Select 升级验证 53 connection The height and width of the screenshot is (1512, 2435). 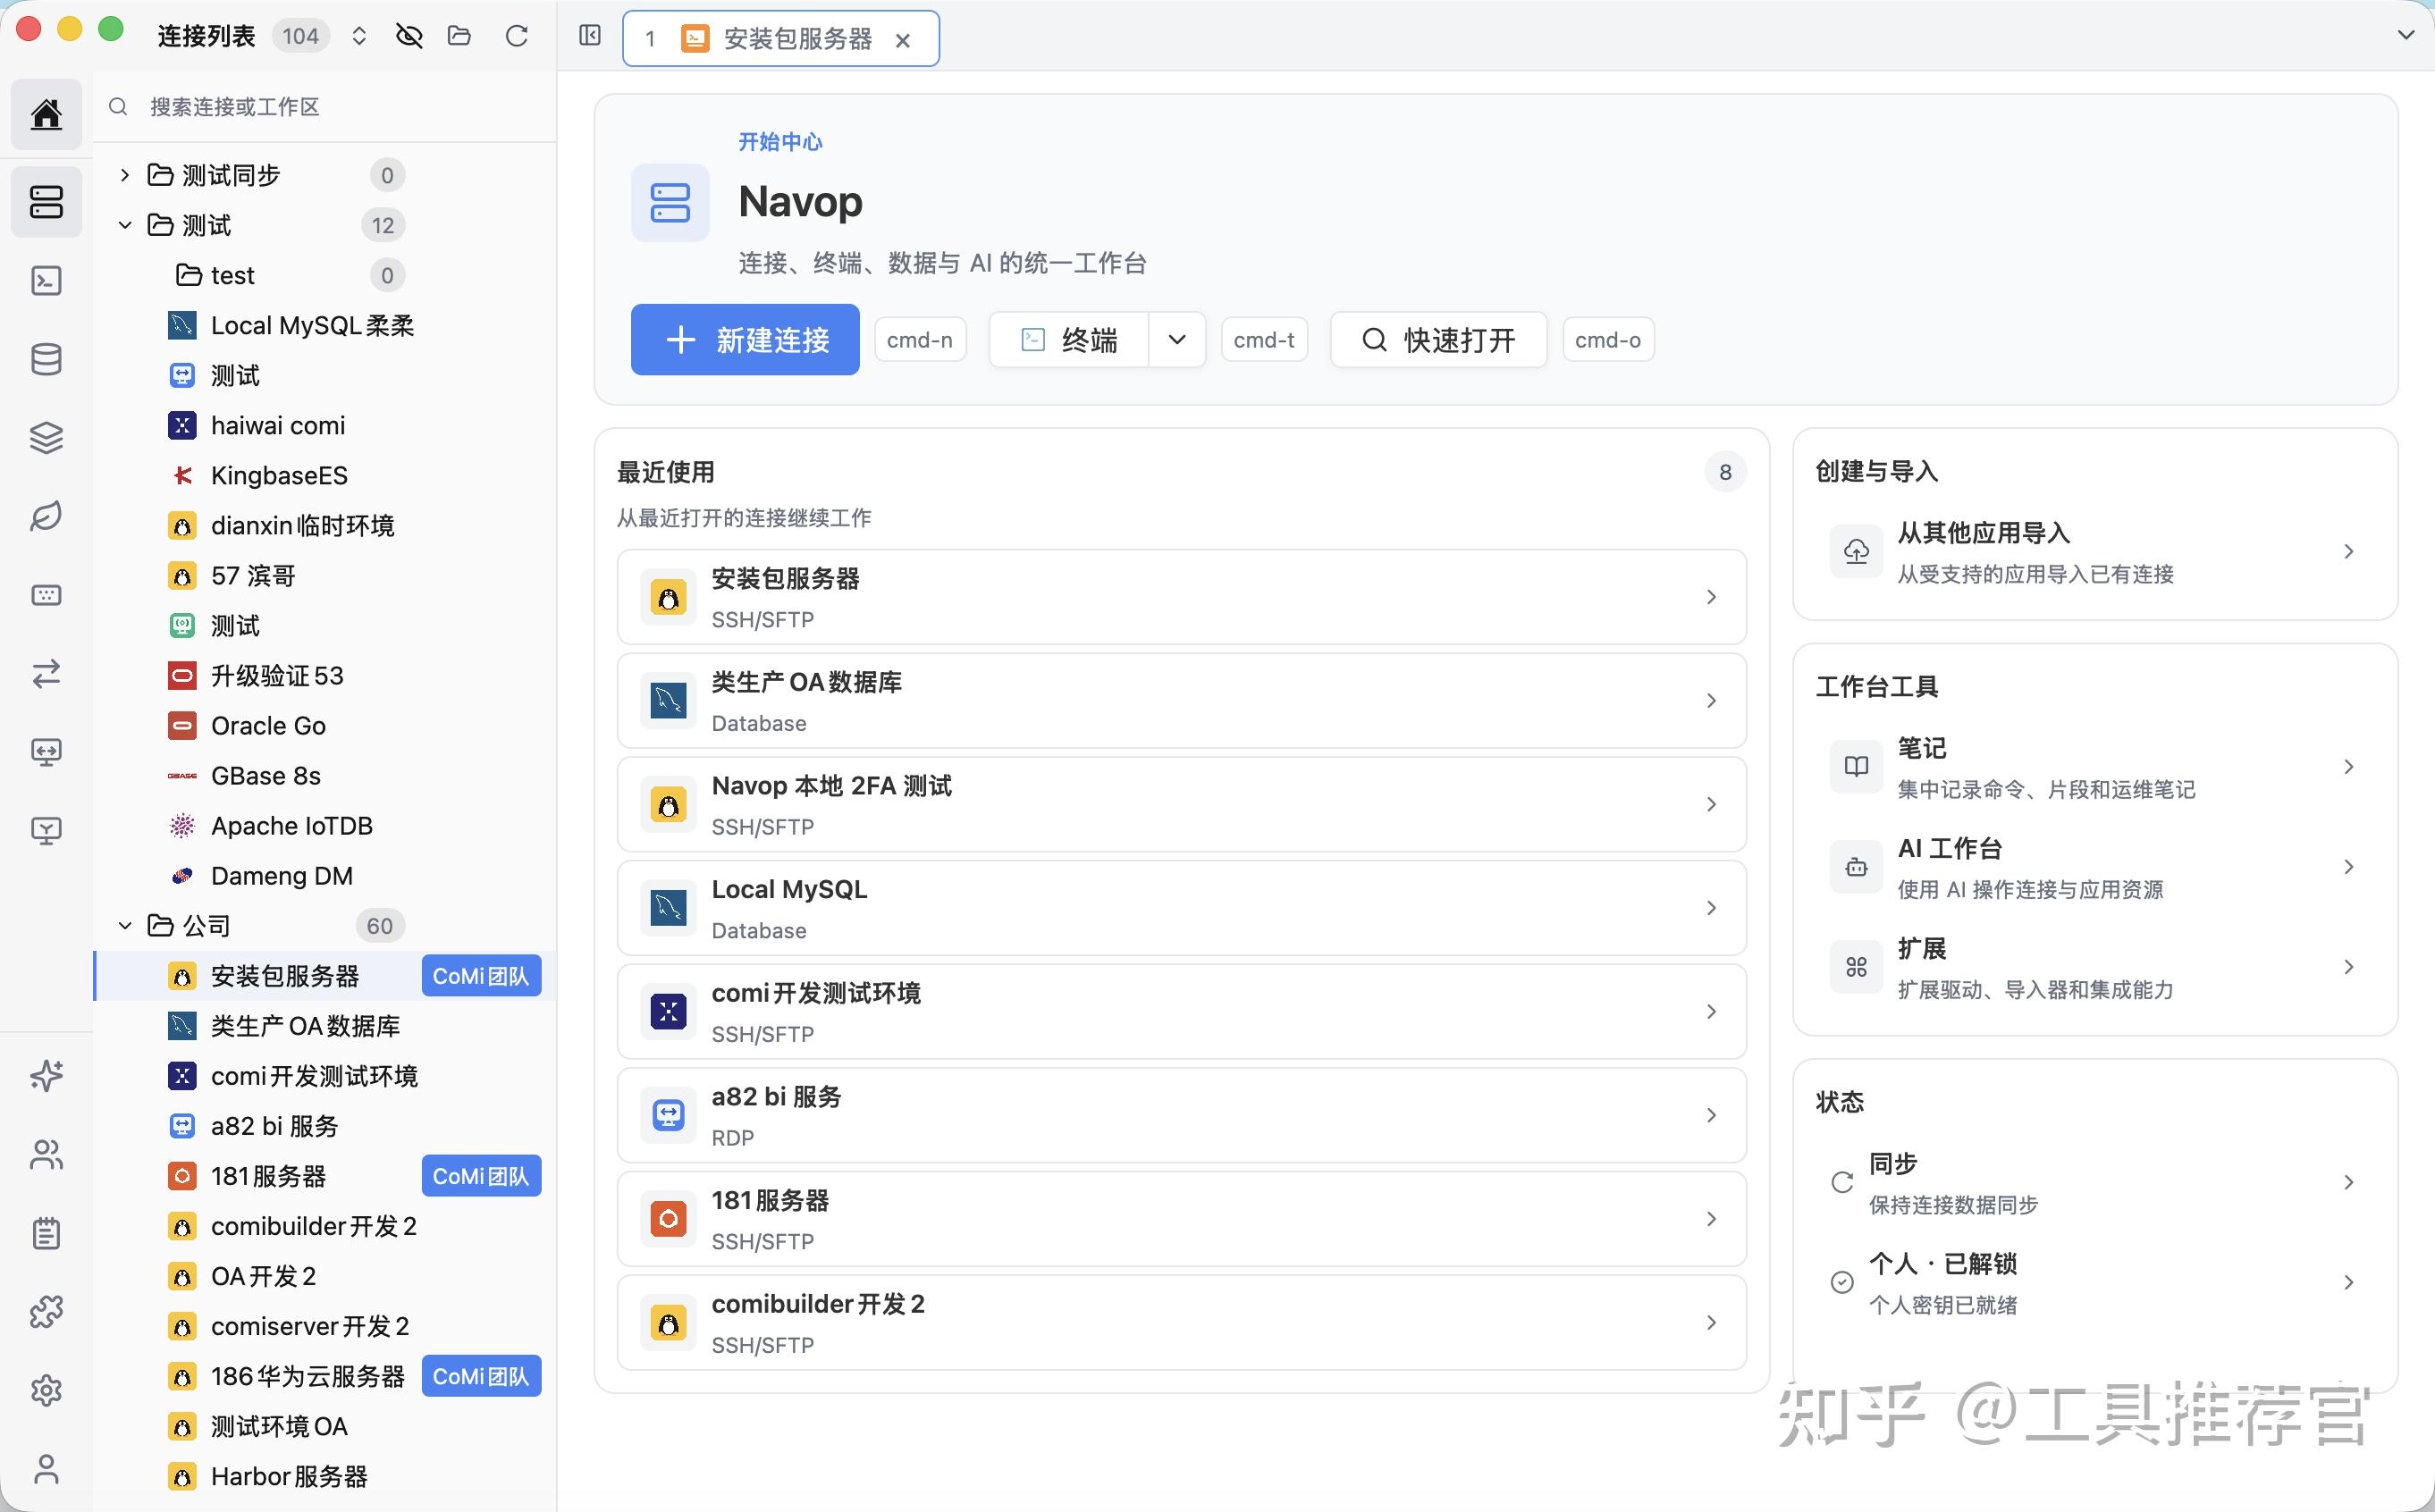point(325,676)
